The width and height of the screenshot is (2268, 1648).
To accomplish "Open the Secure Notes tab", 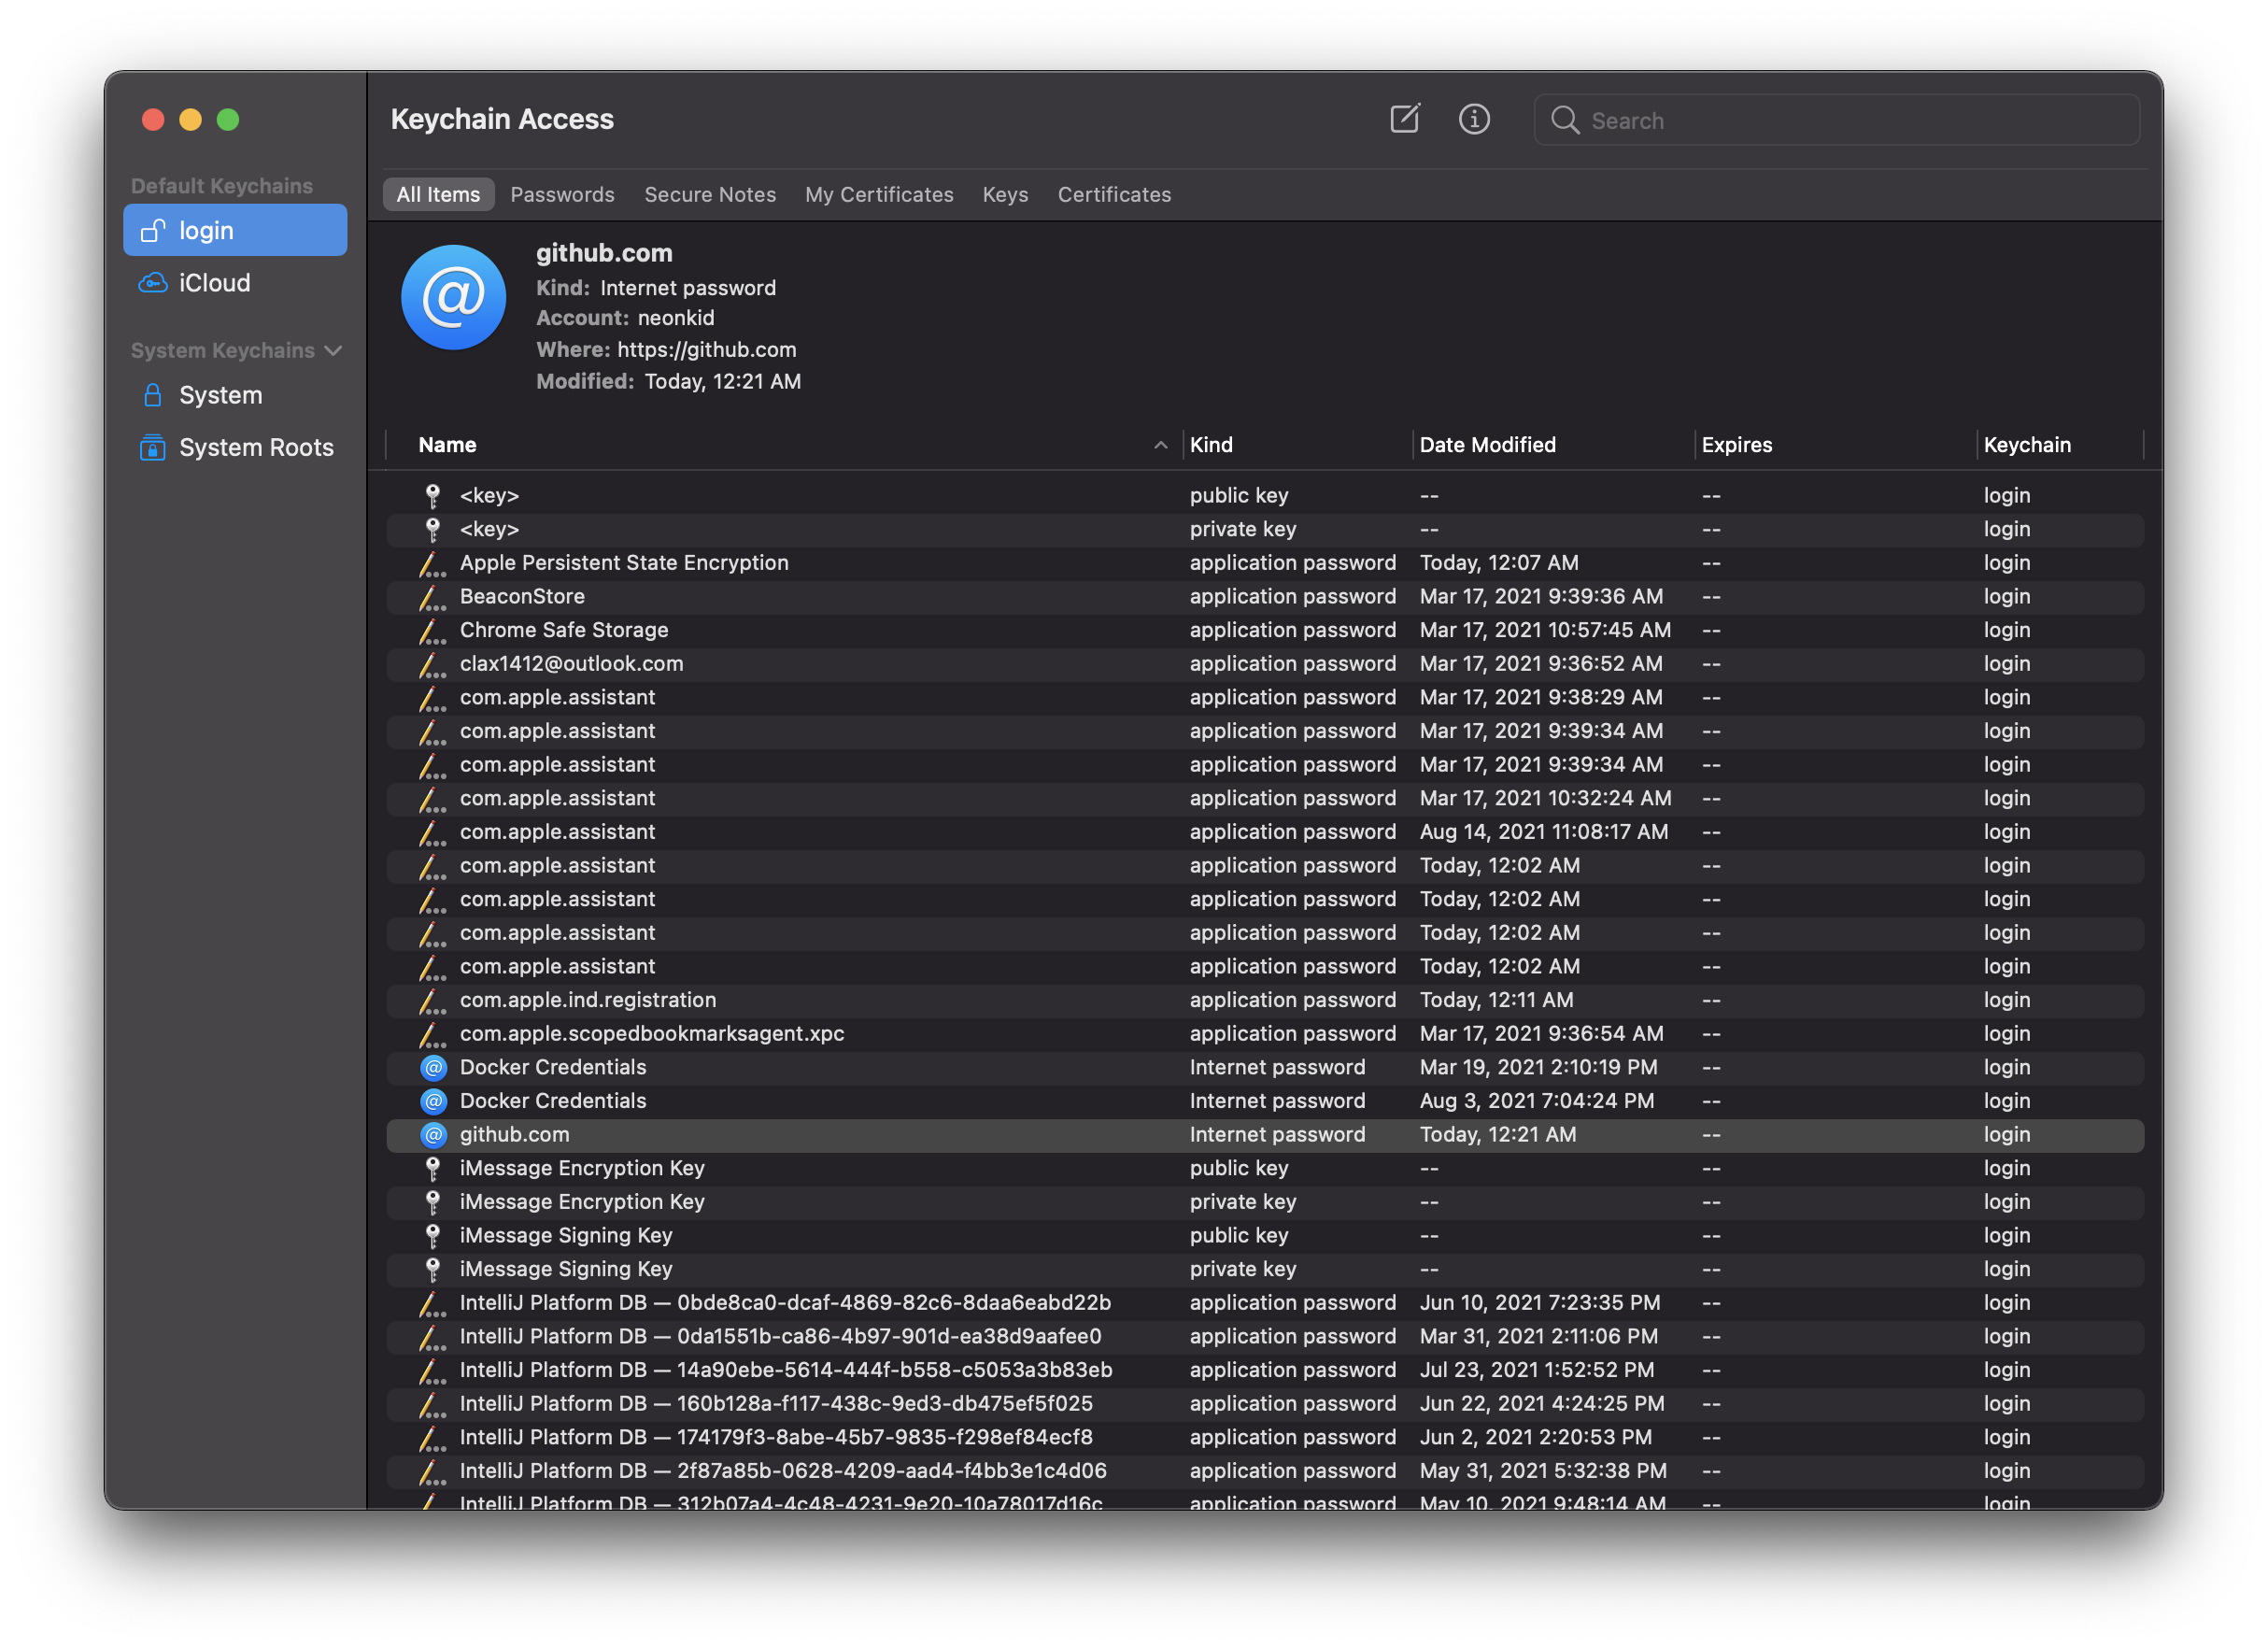I will [709, 195].
